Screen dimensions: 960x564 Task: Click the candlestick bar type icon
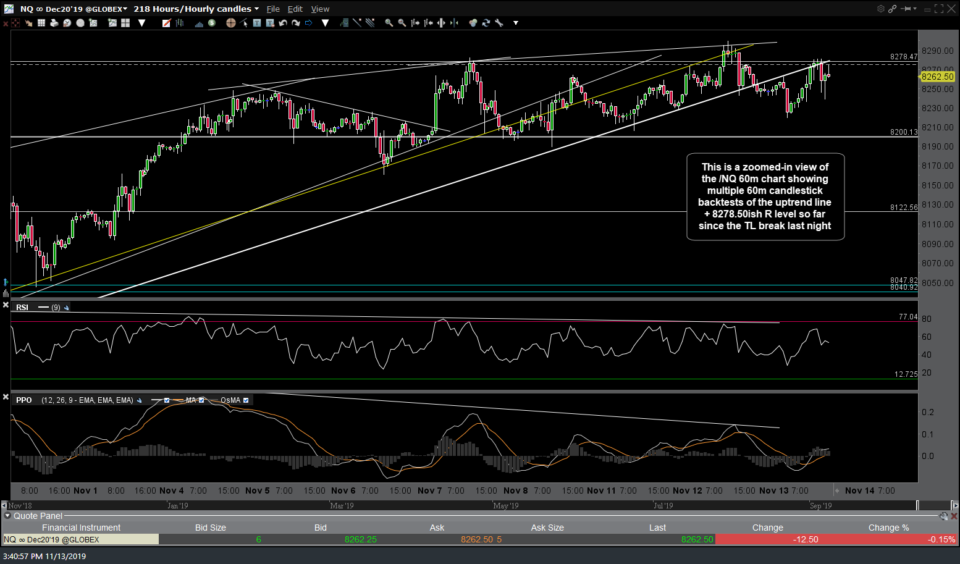click(179, 23)
